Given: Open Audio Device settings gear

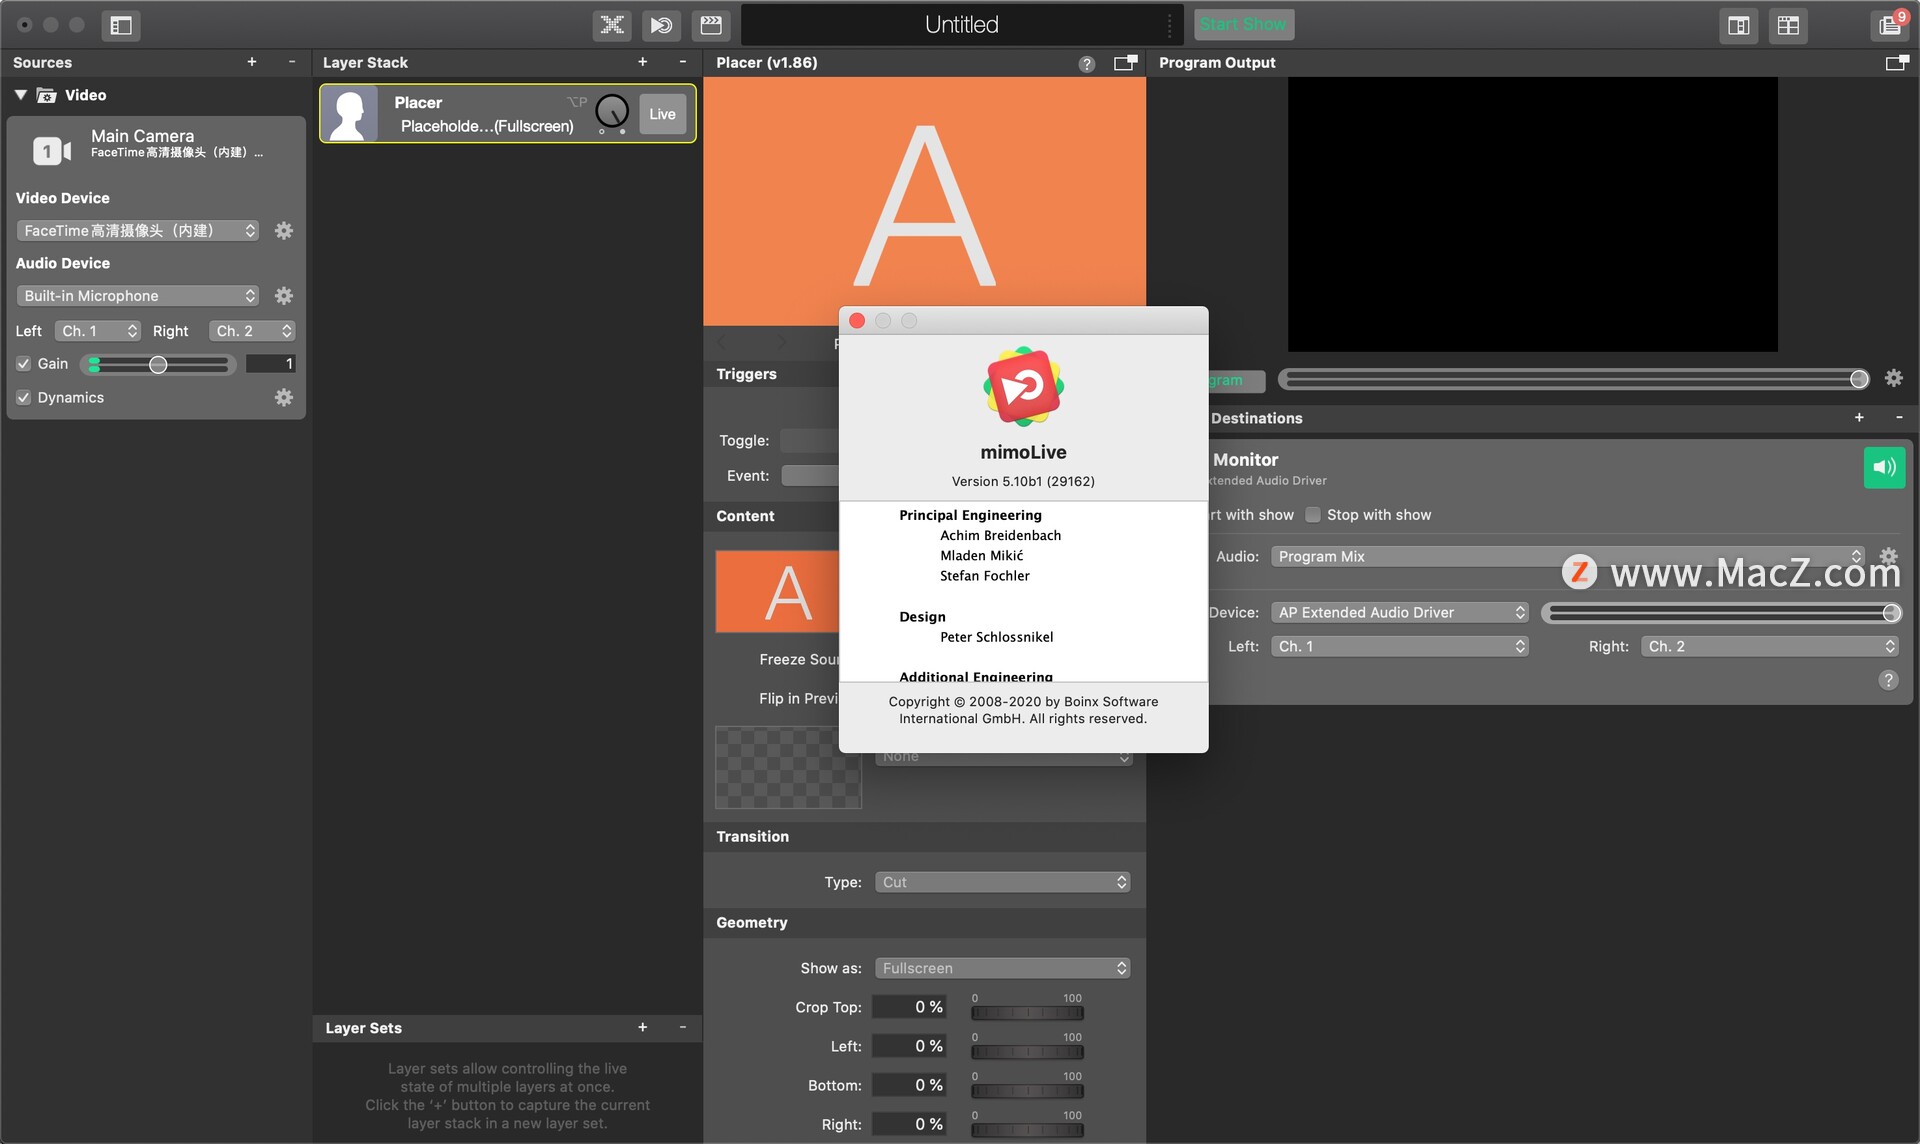Looking at the screenshot, I should click(x=284, y=296).
